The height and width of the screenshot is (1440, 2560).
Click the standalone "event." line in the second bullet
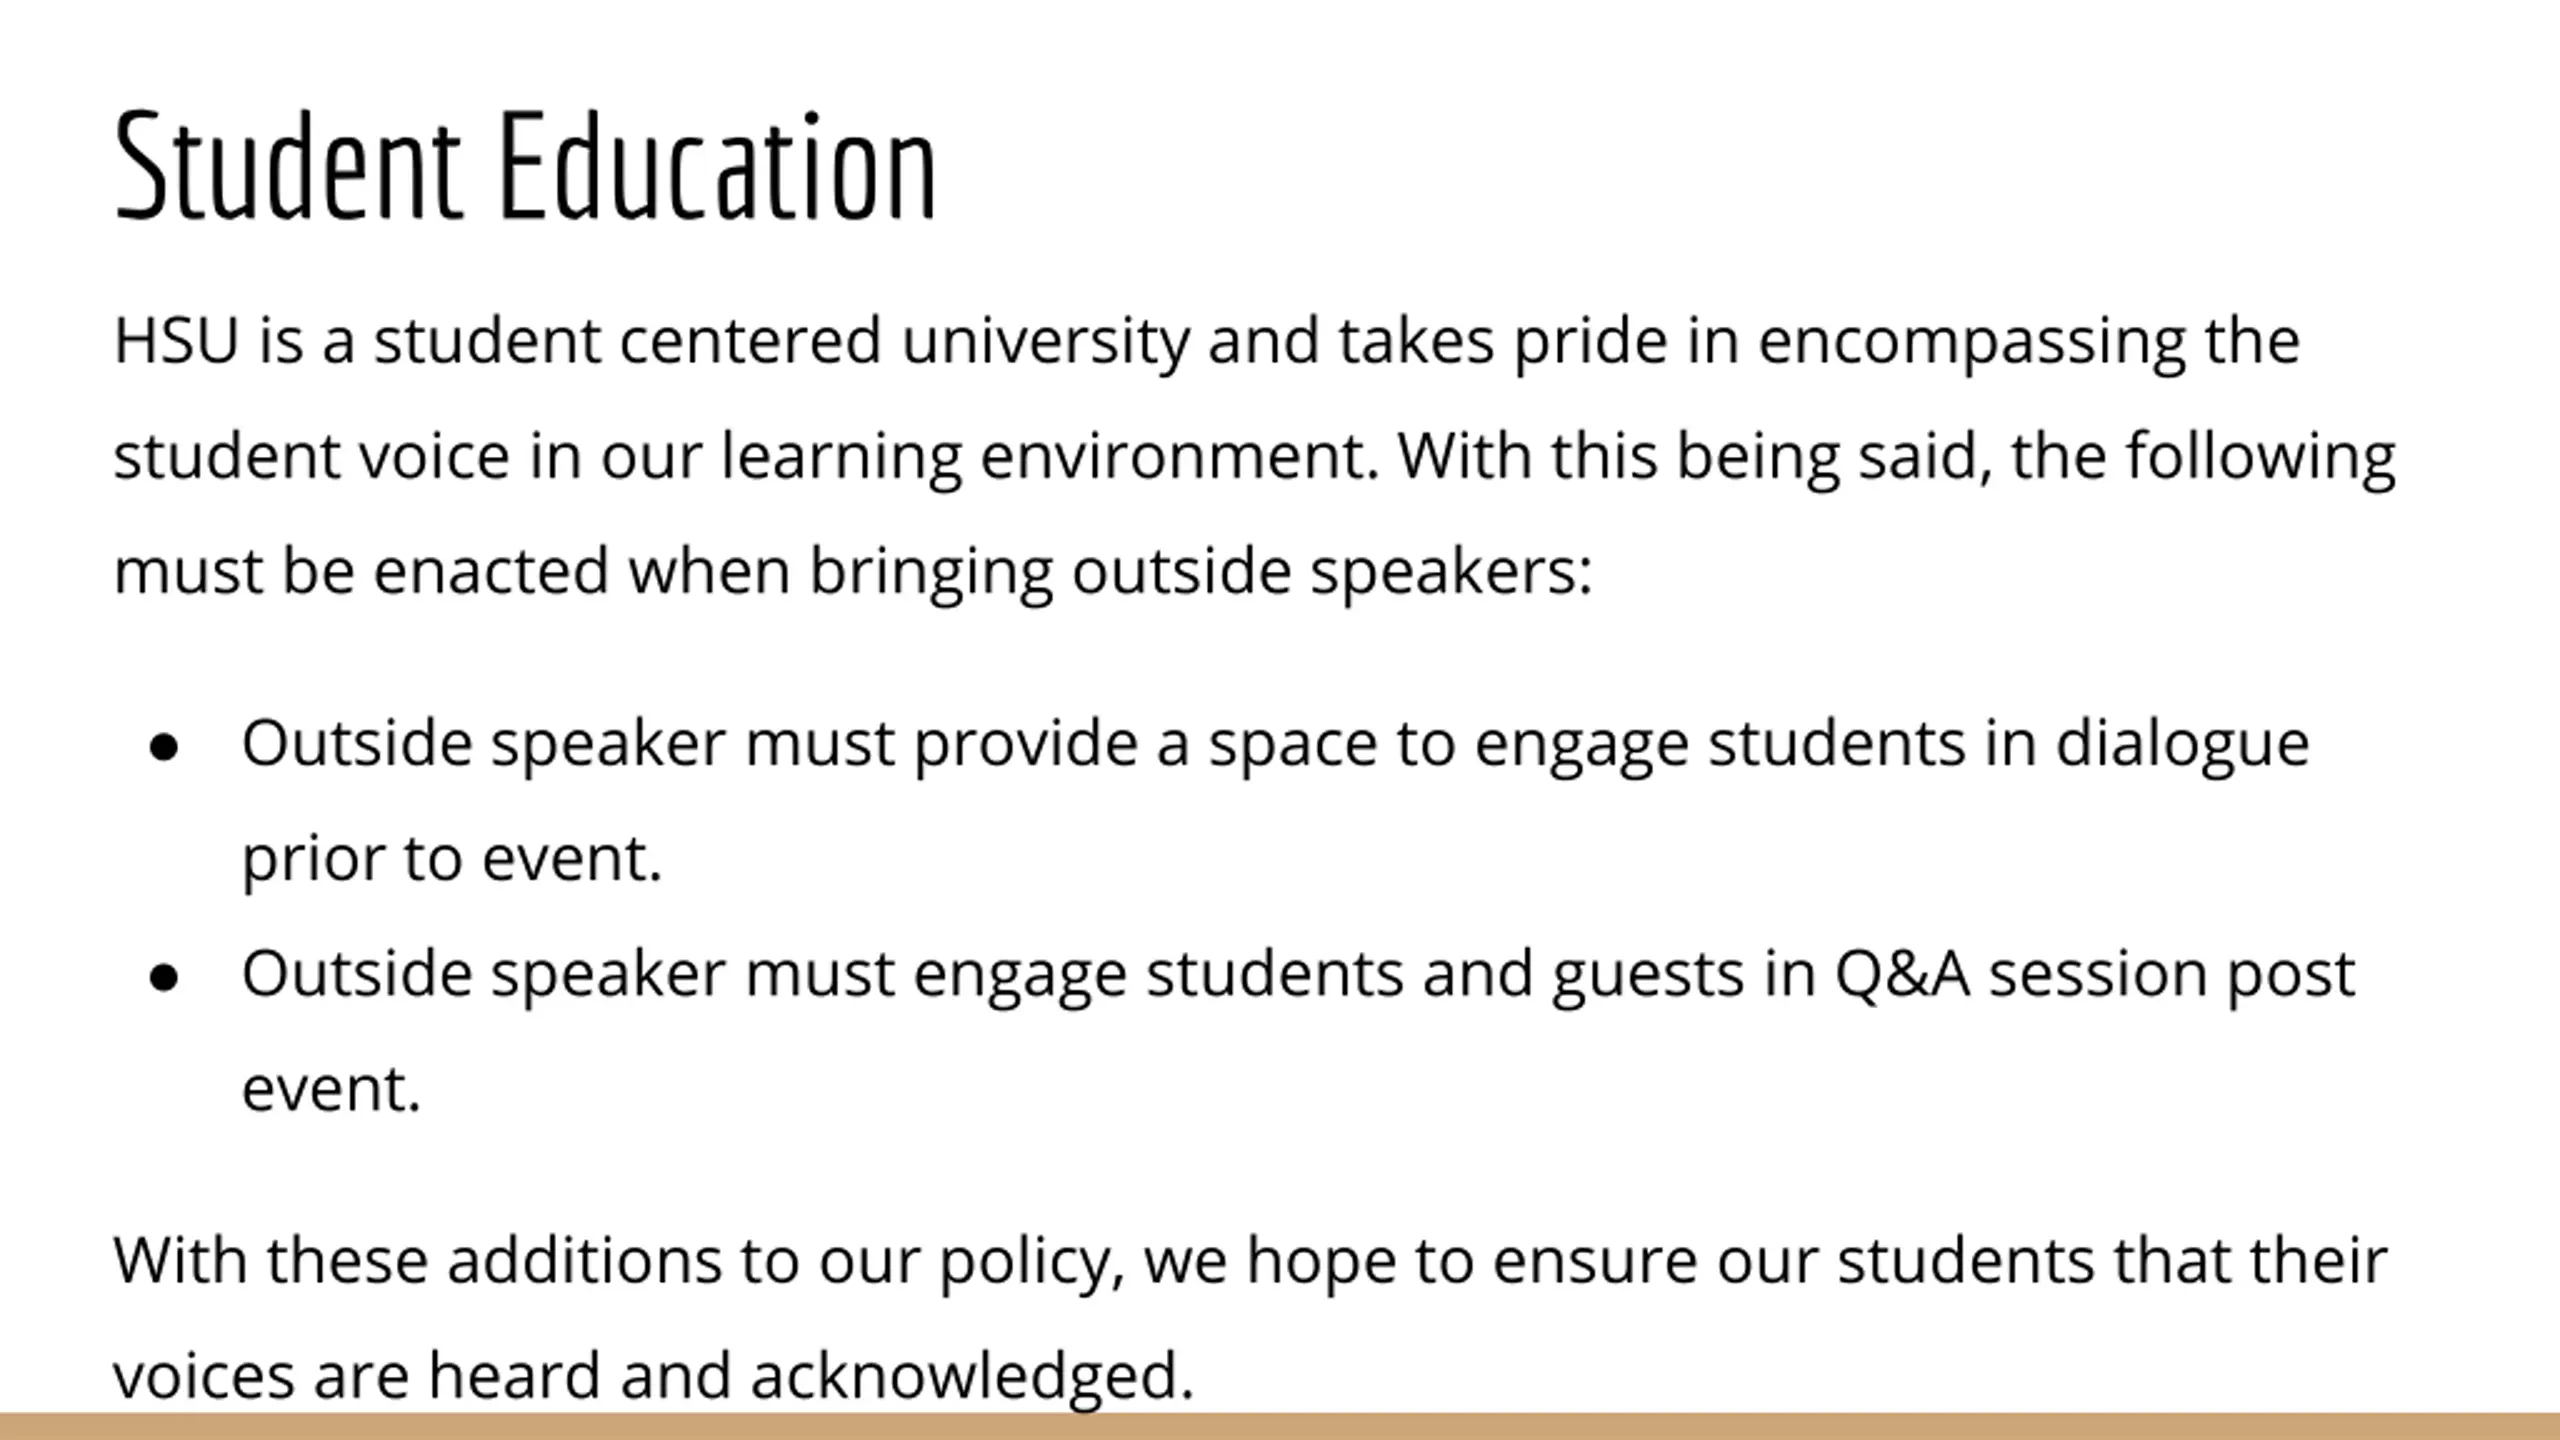pyautogui.click(x=331, y=1089)
